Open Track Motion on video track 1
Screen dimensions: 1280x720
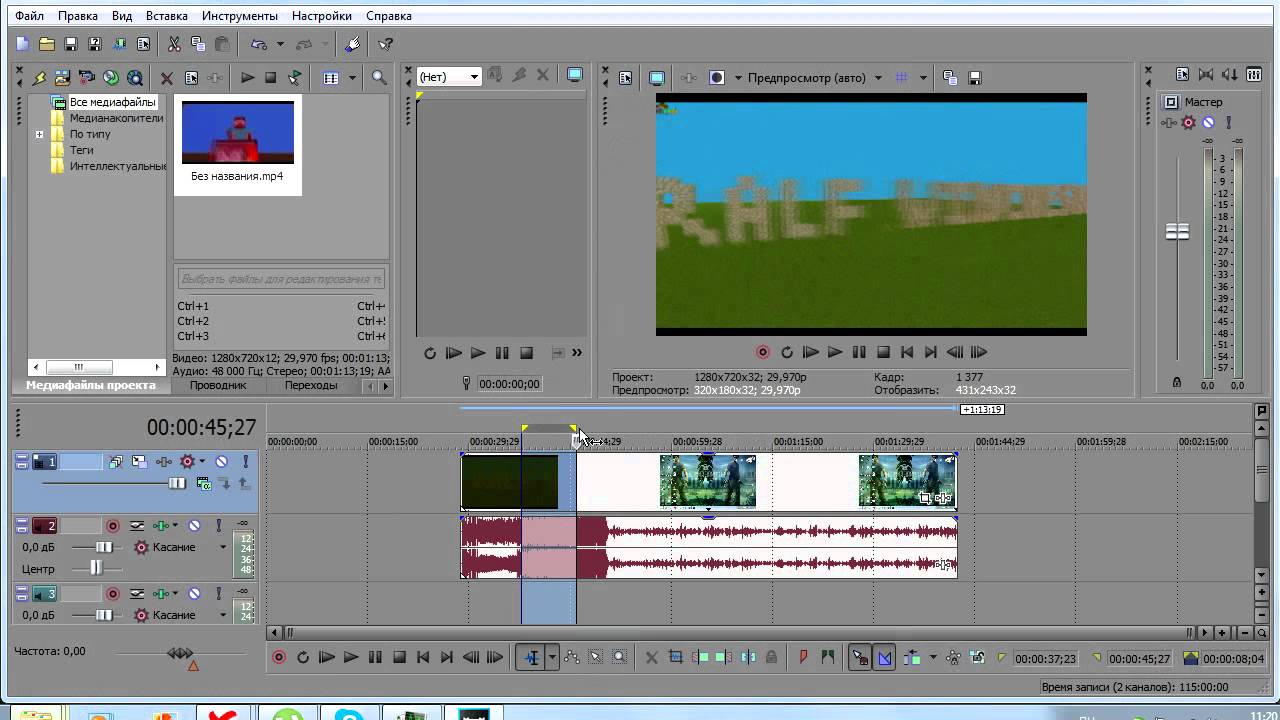(139, 461)
